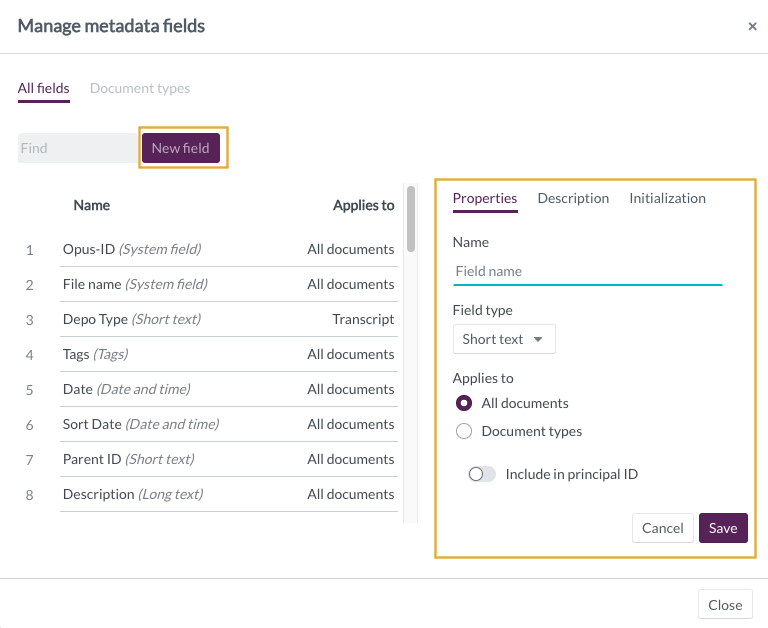
Task: Open the Properties tab
Action: coord(485,198)
